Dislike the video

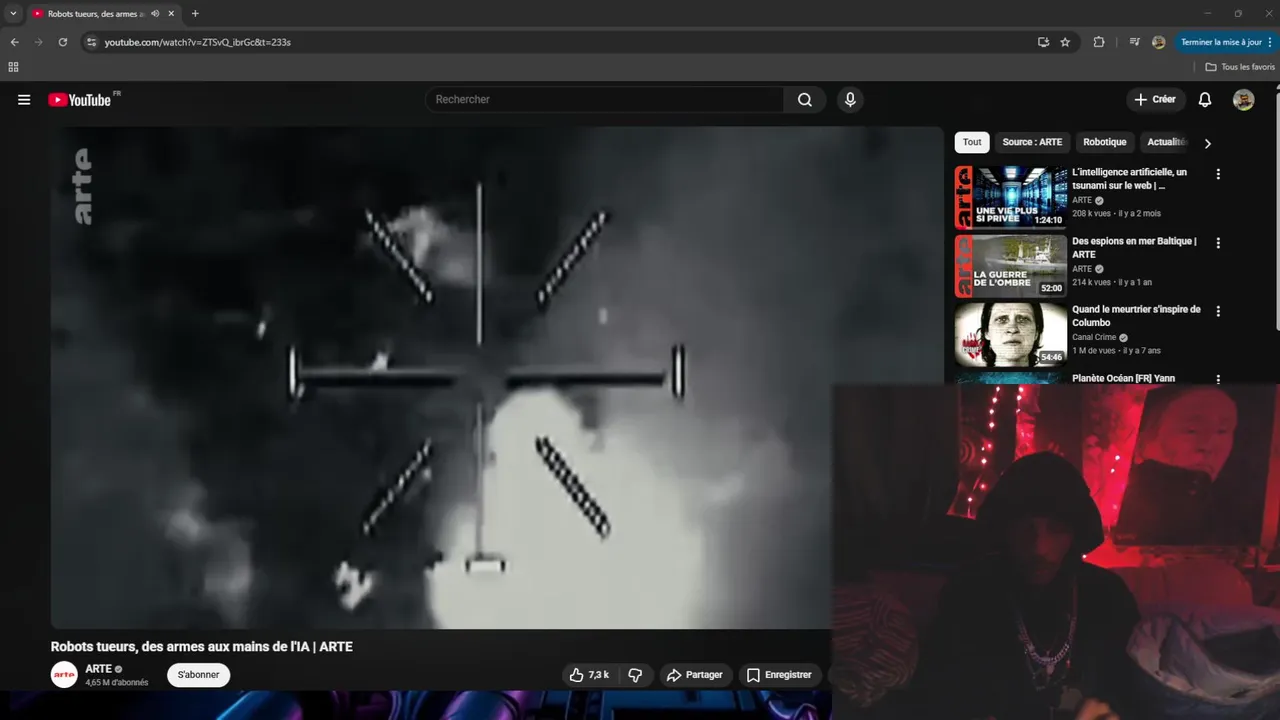tap(636, 675)
